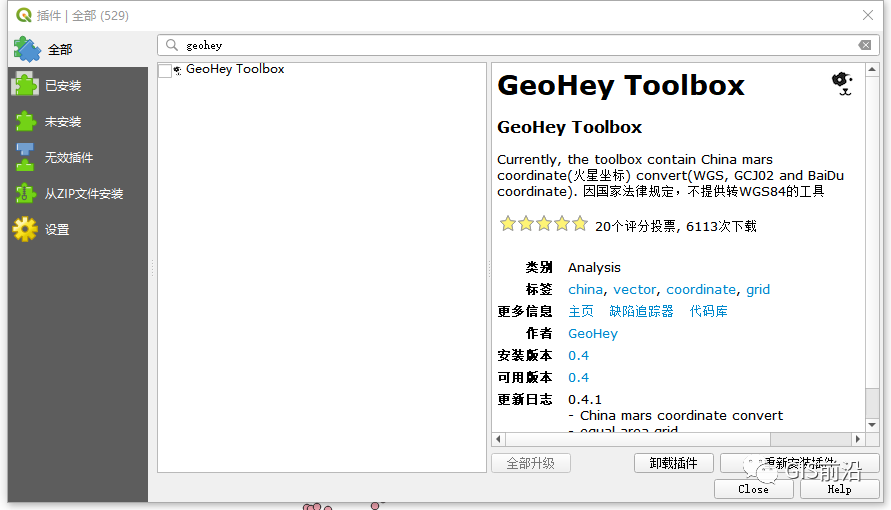Select the GeoHey Toolbox list entry
Image resolution: width=891 pixels, height=510 pixels.
tap(235, 69)
